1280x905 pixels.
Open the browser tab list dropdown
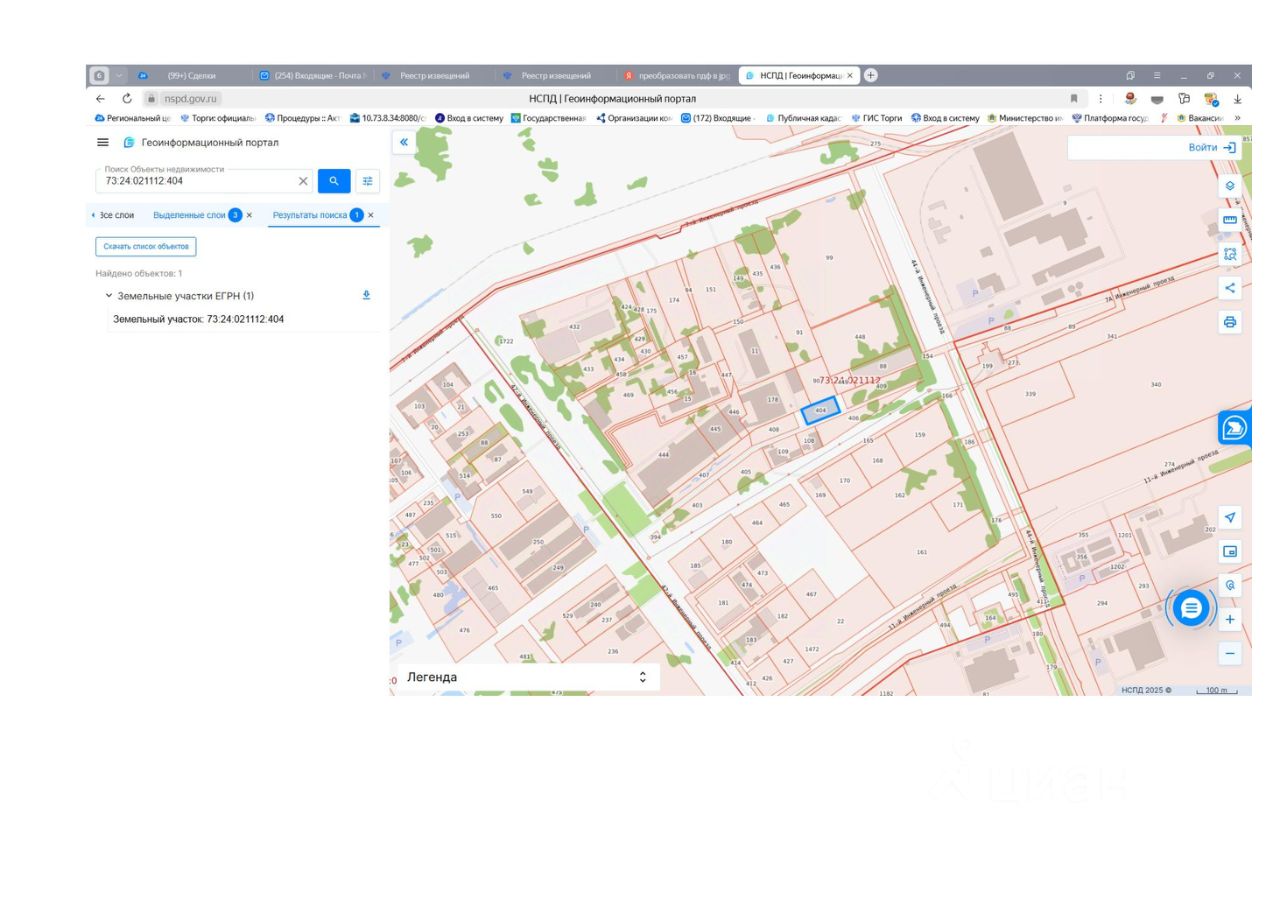tap(120, 75)
